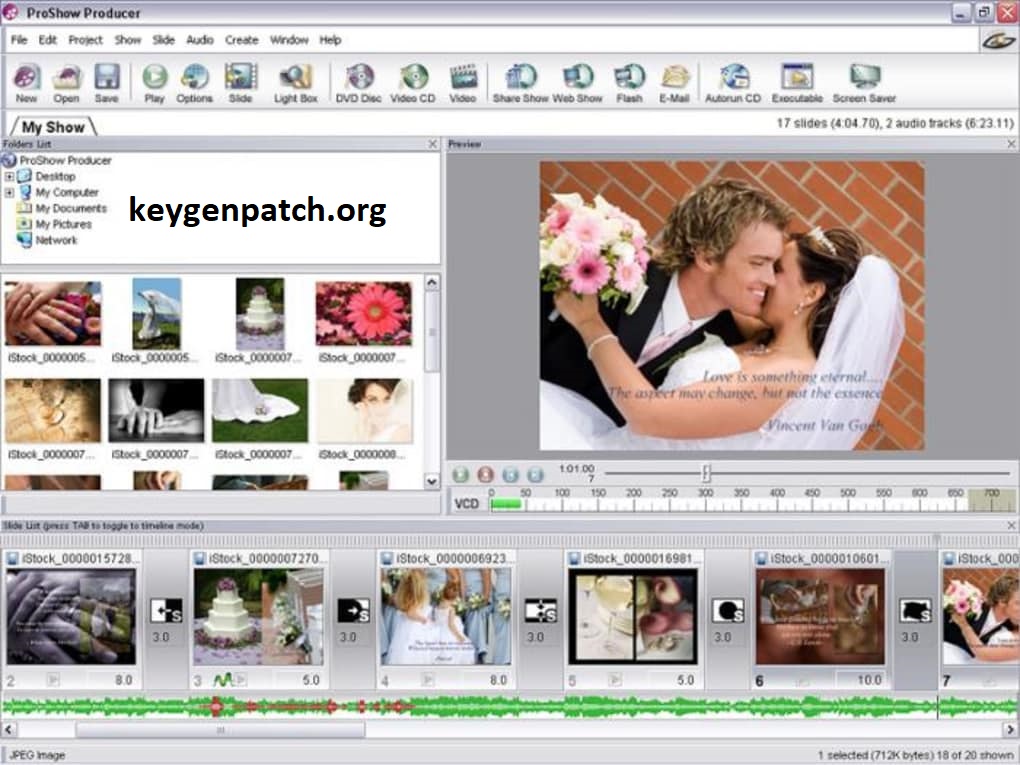The height and width of the screenshot is (765, 1020).
Task: Open the File menu
Action: click(19, 40)
